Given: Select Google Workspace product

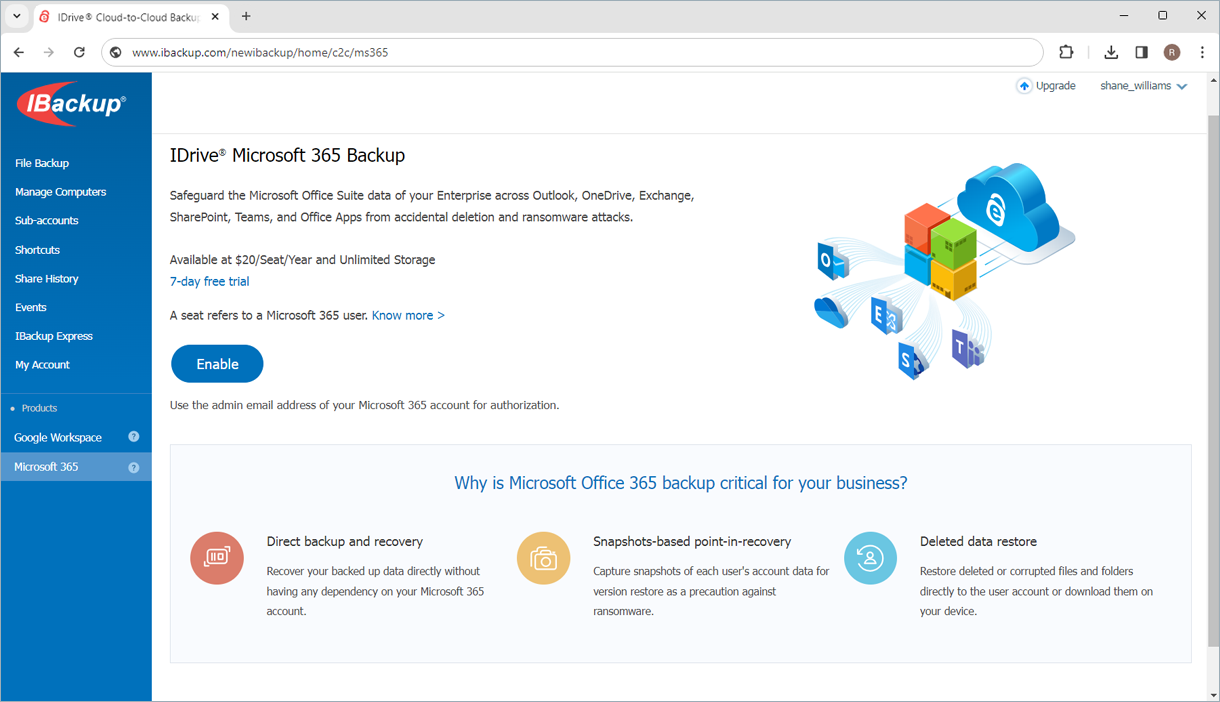Looking at the screenshot, I should [58, 437].
